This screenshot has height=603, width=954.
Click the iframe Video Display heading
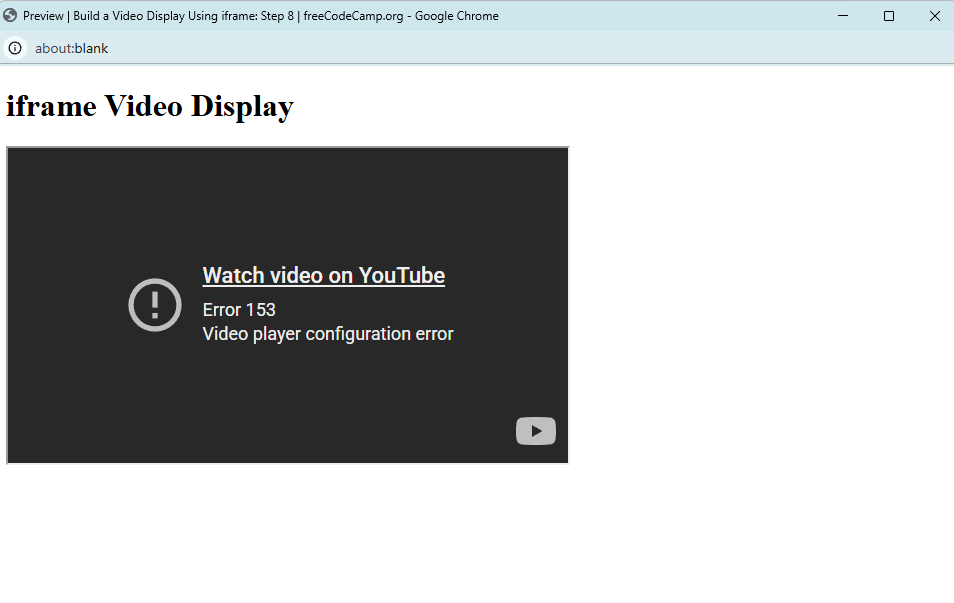click(x=150, y=106)
